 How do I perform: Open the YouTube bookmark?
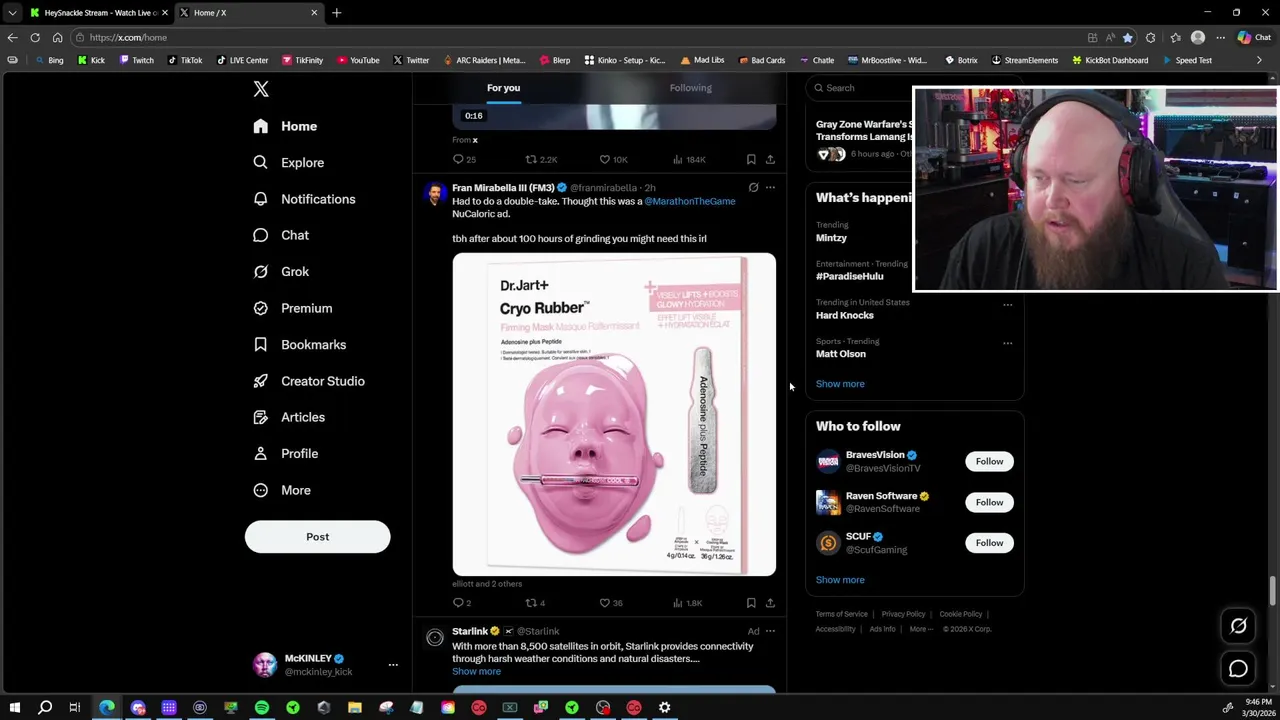pos(359,60)
